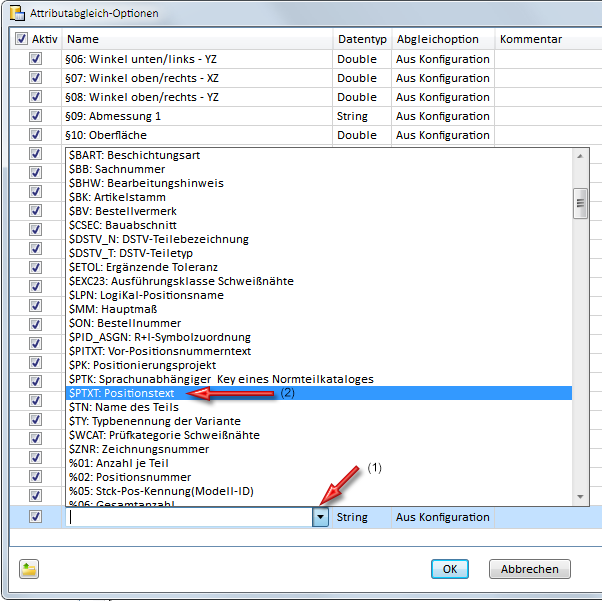Toggle the Aktiv checkbox in the highlighted bottom row
The image size is (602, 601).
point(35,517)
